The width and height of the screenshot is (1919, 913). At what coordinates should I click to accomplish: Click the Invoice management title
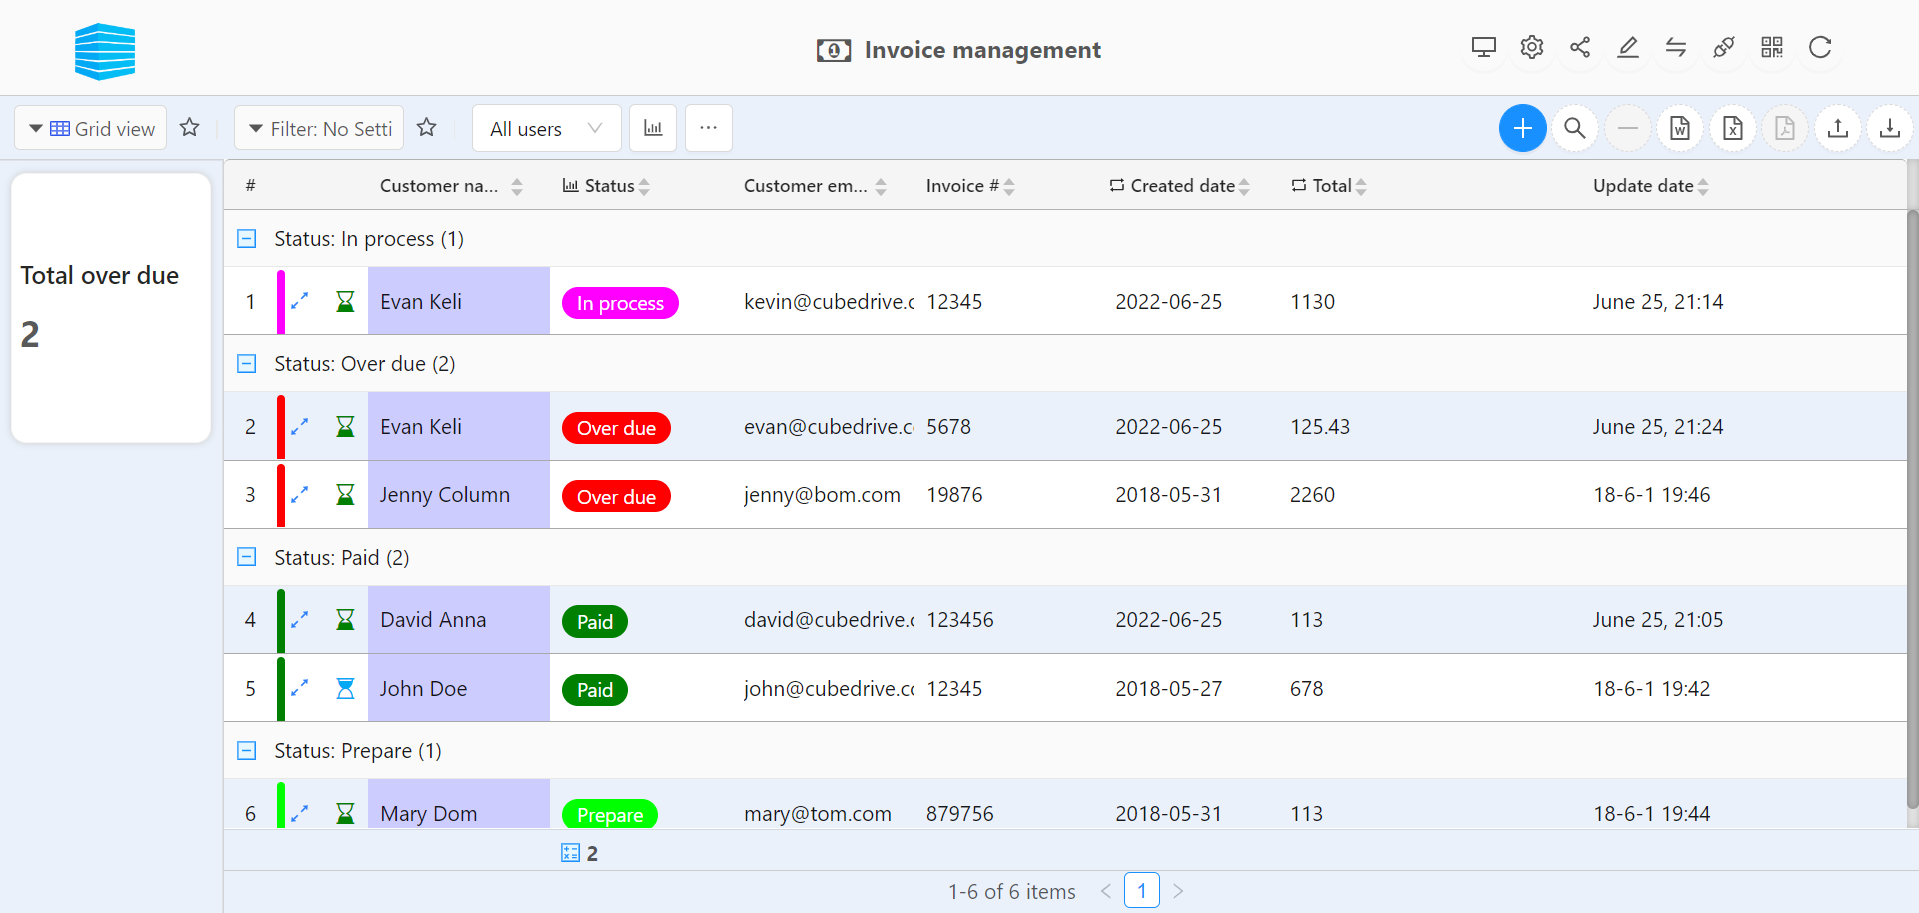click(982, 50)
